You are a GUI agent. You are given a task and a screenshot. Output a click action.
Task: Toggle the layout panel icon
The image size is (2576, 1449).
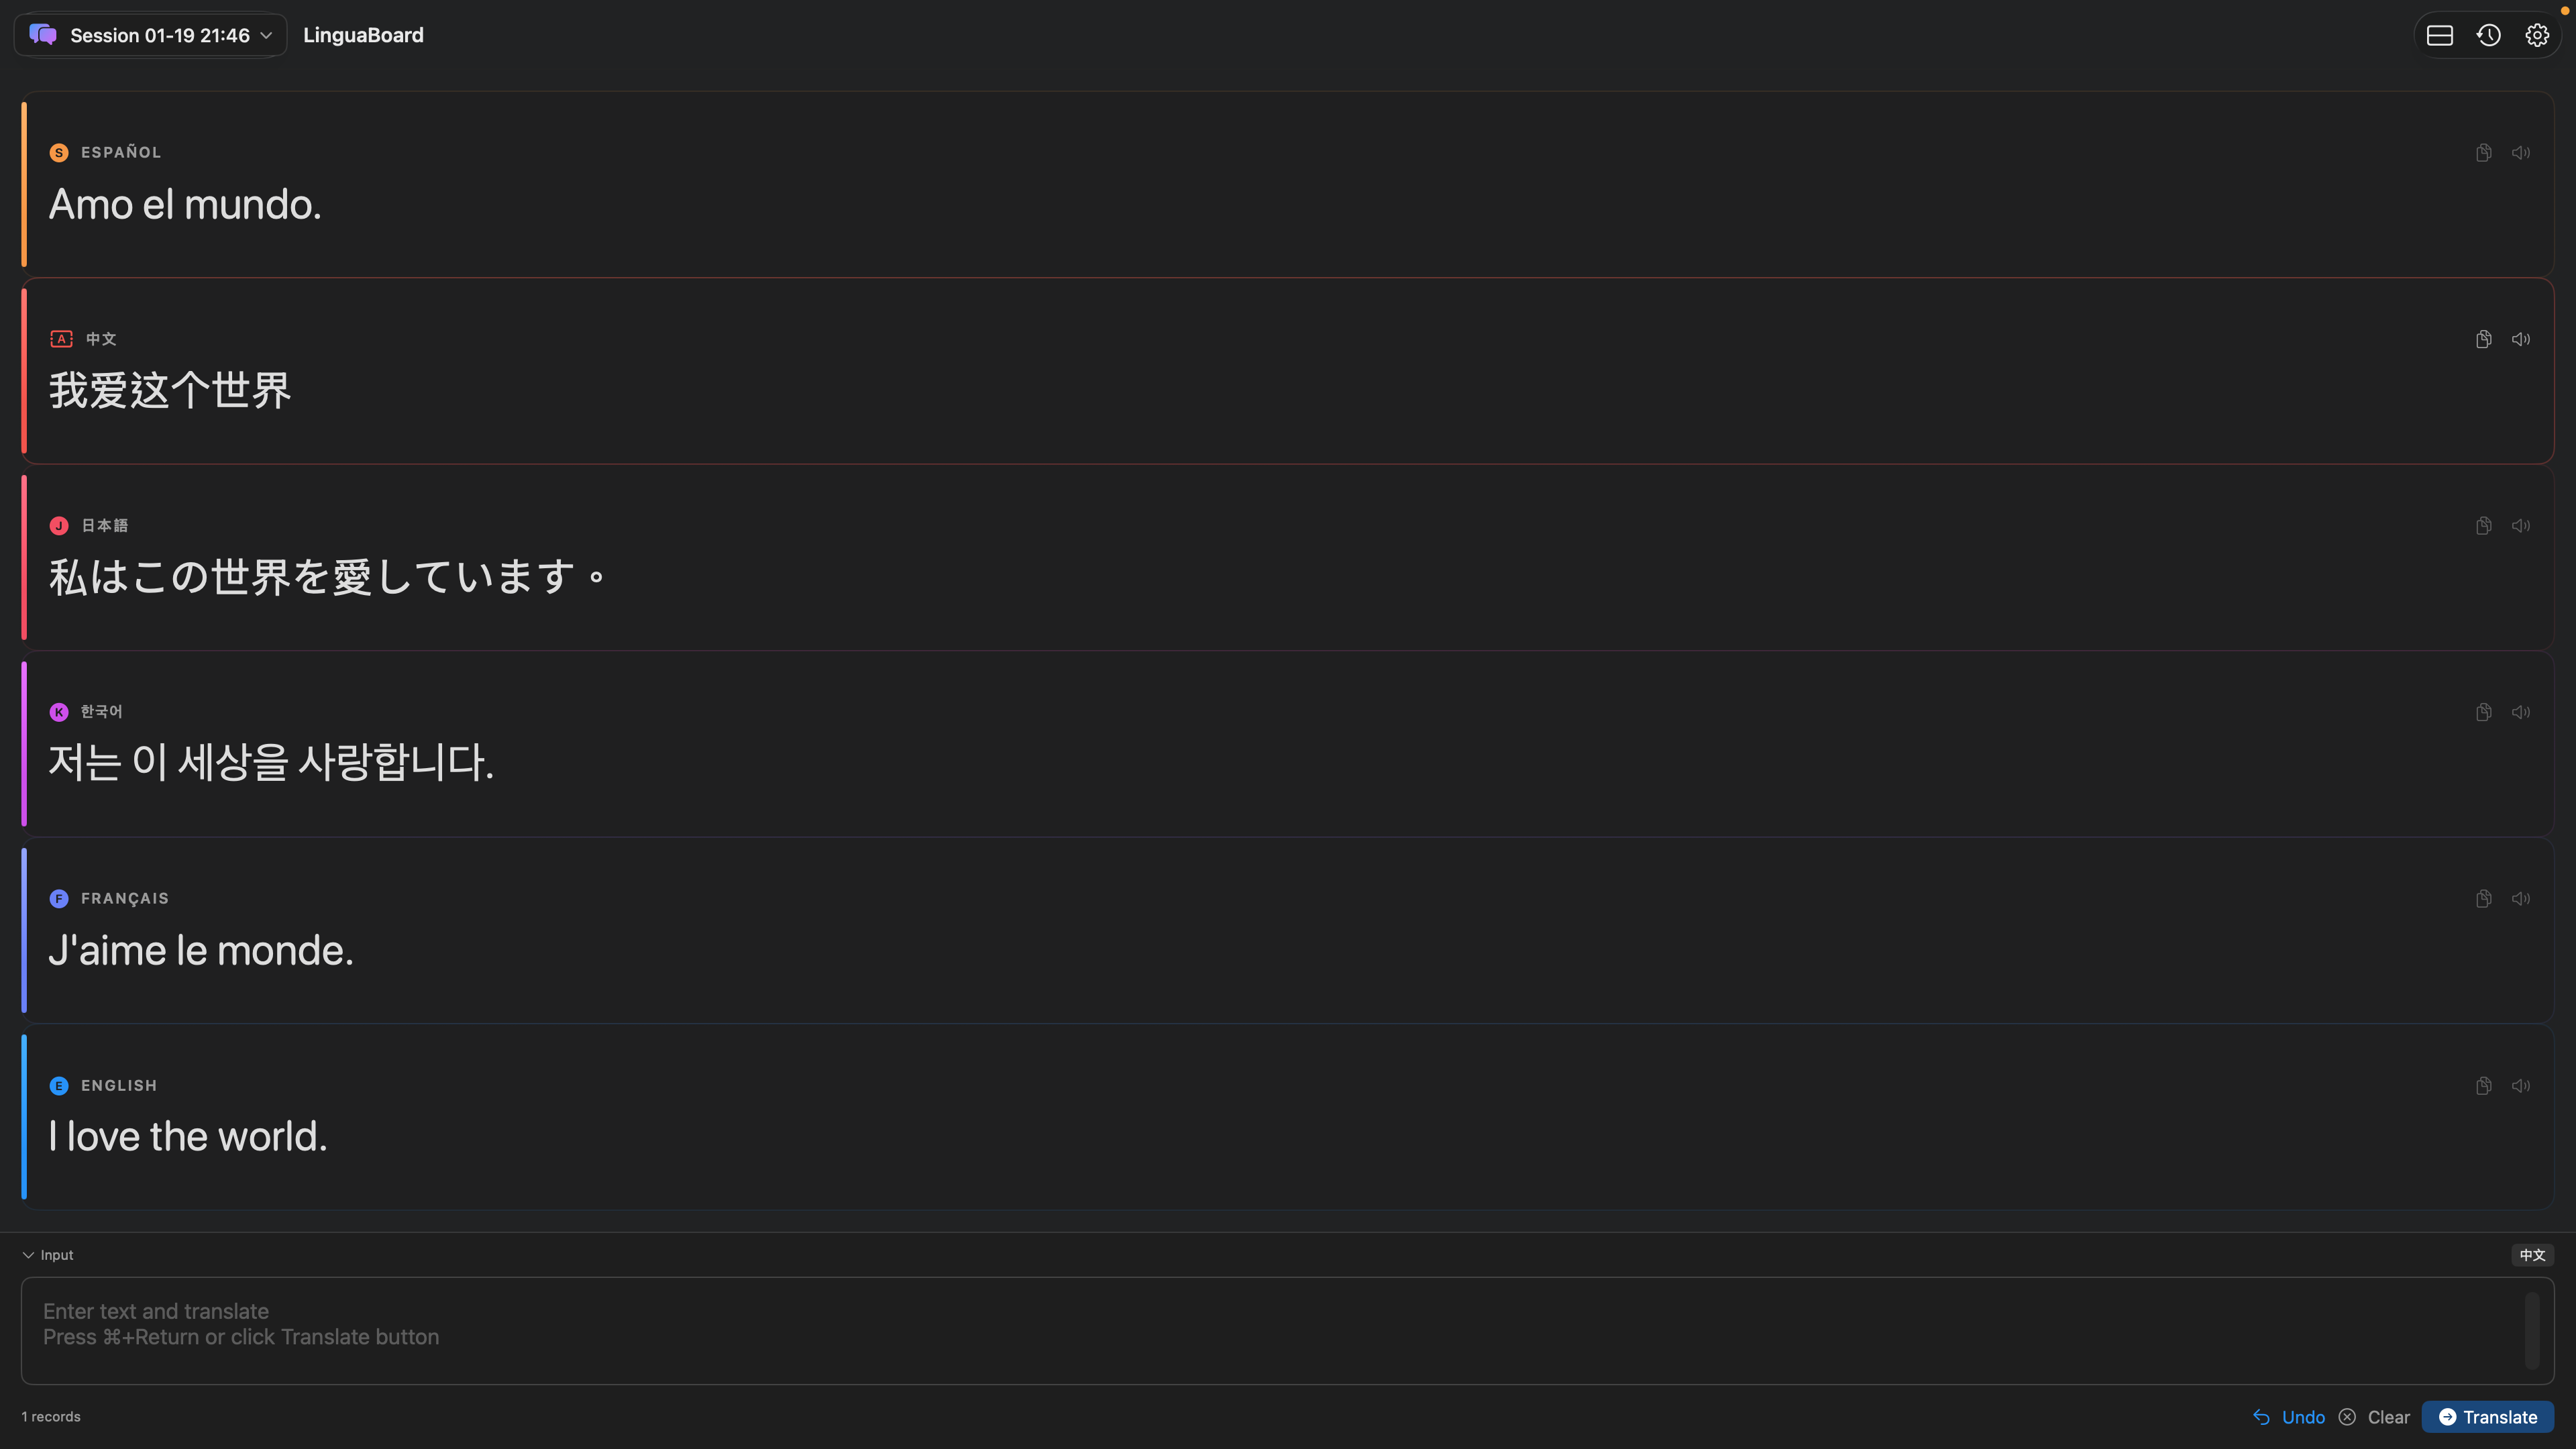[2440, 35]
